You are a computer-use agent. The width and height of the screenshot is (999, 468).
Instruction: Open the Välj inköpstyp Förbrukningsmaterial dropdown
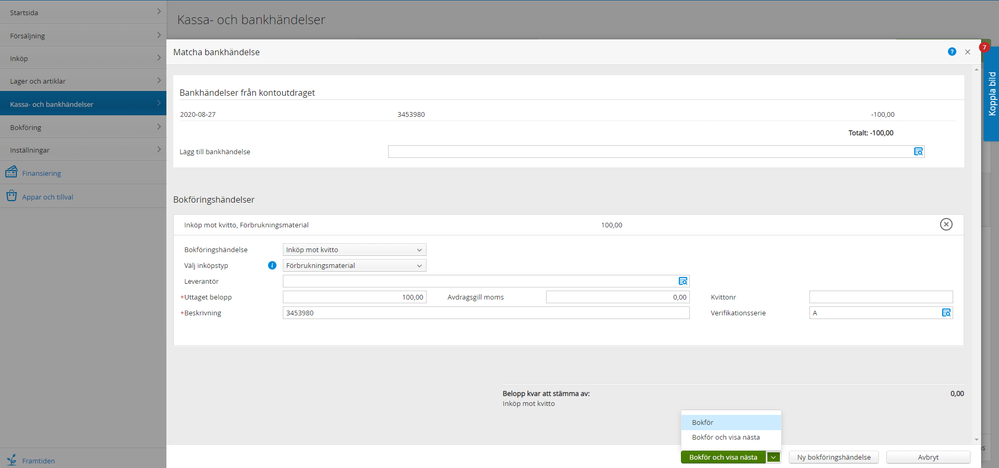tap(355, 266)
